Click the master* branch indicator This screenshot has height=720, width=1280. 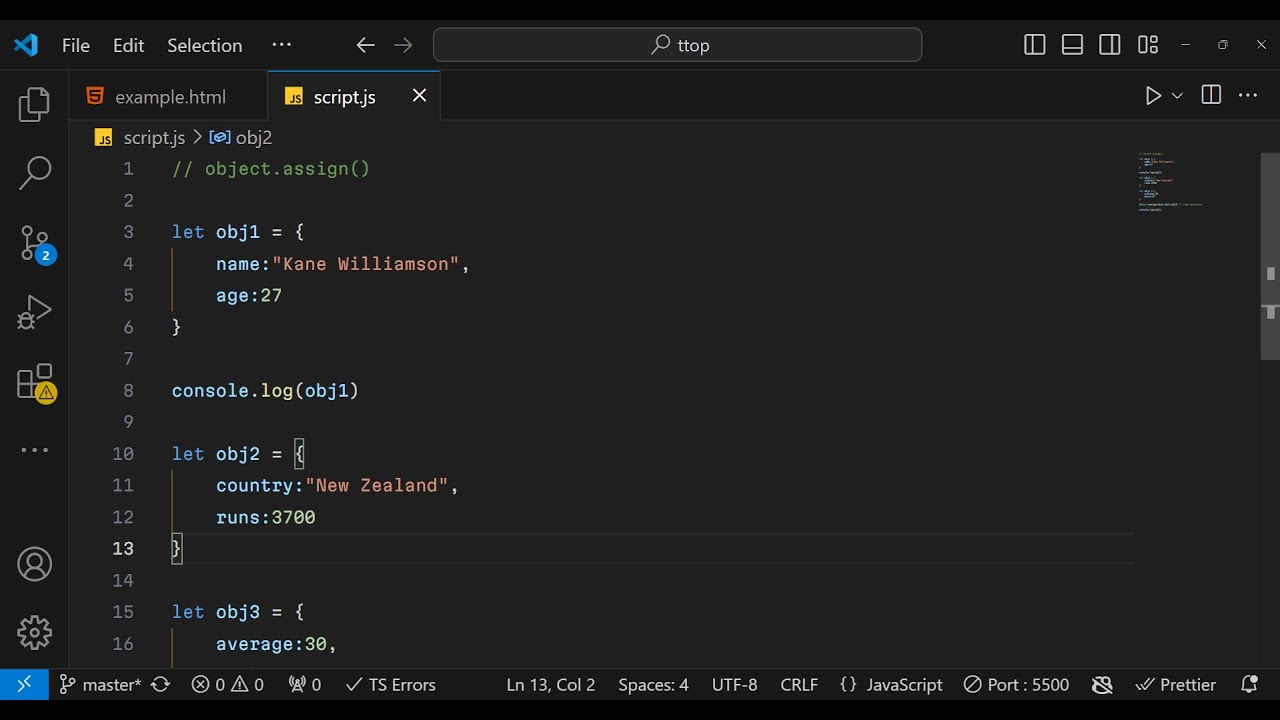pyautogui.click(x=100, y=685)
